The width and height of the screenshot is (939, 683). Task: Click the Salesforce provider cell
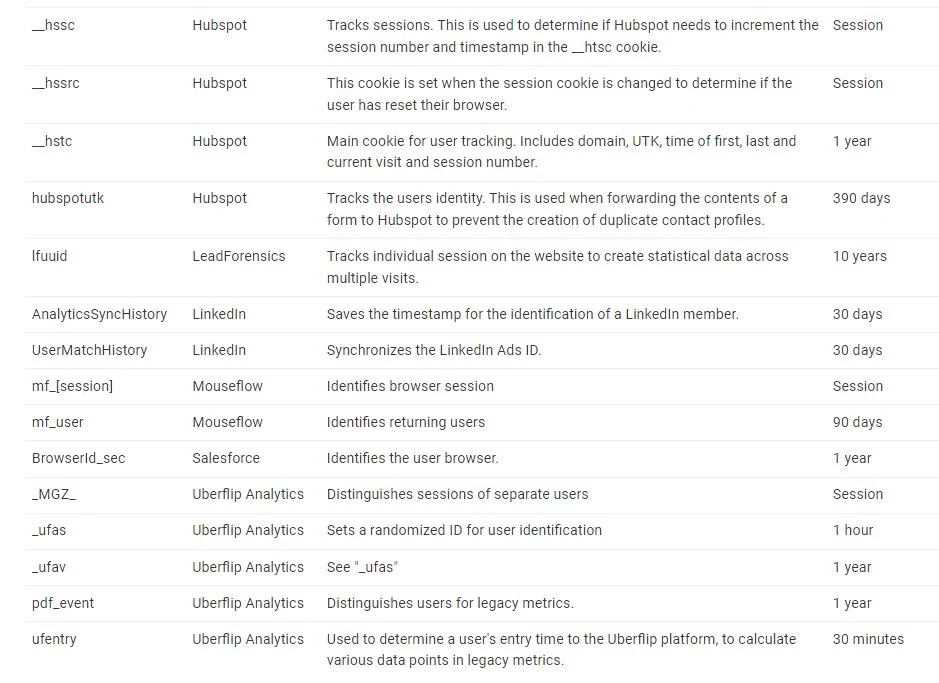coord(226,458)
